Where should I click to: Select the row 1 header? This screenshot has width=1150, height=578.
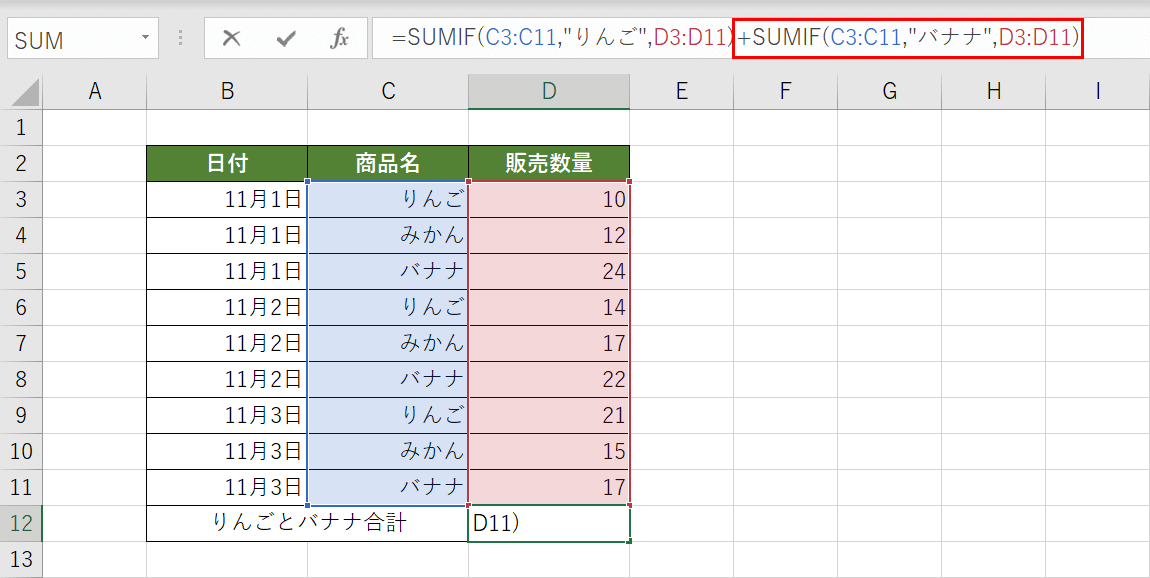[x=22, y=127]
